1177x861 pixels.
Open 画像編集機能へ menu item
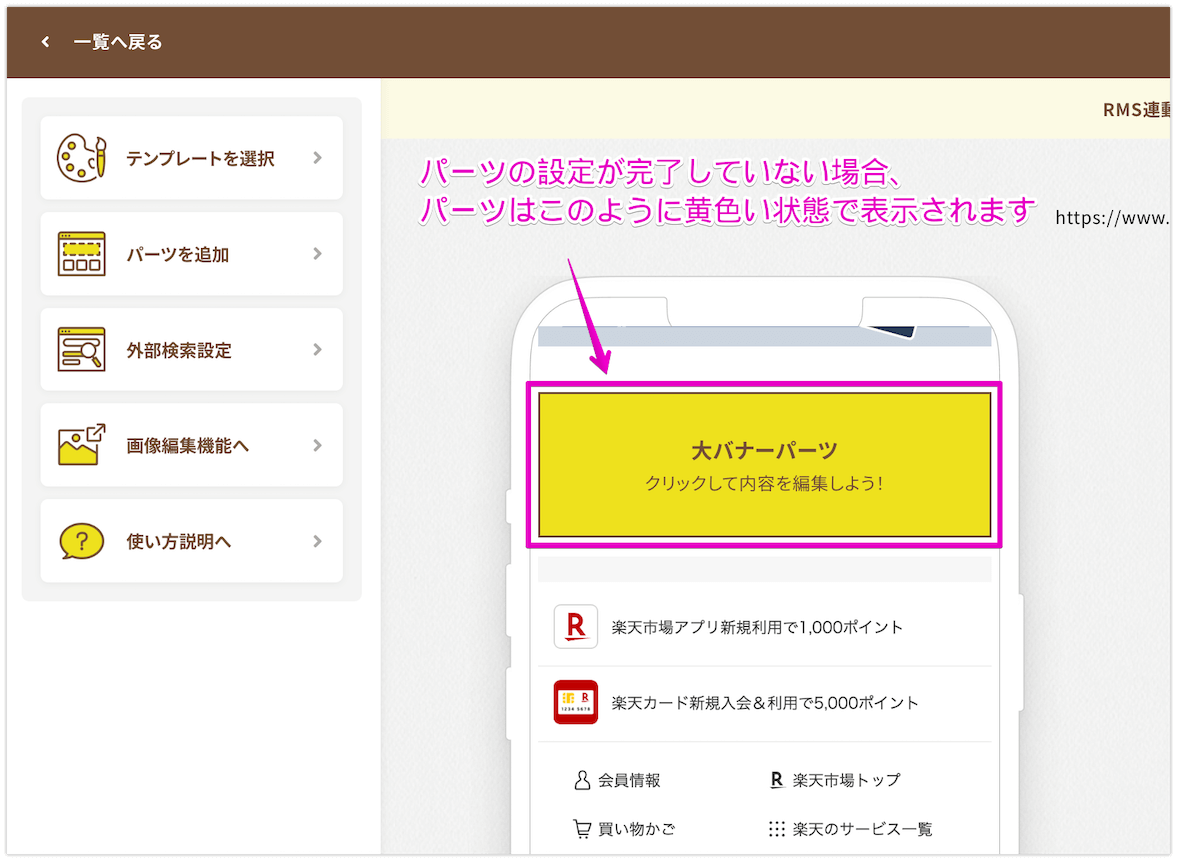coord(191,445)
